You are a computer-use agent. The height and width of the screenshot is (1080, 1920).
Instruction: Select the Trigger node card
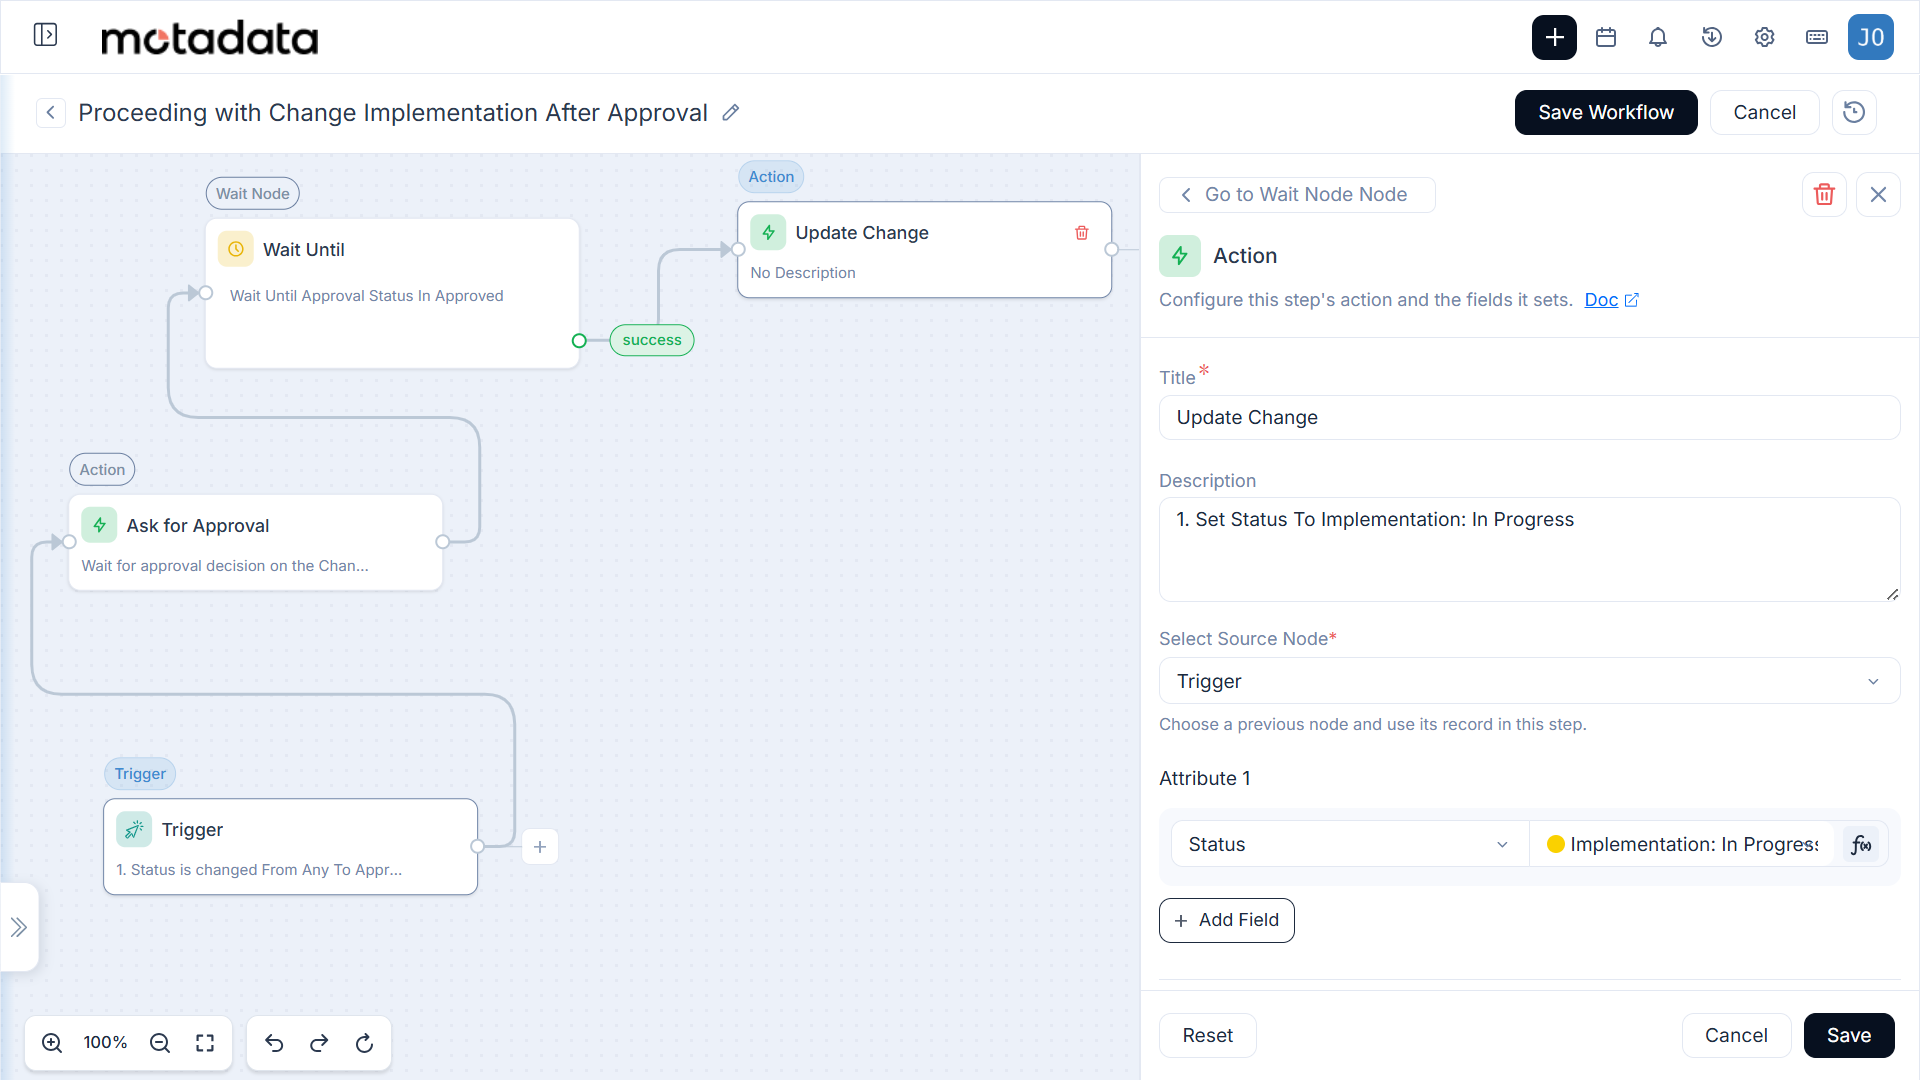tap(290, 846)
